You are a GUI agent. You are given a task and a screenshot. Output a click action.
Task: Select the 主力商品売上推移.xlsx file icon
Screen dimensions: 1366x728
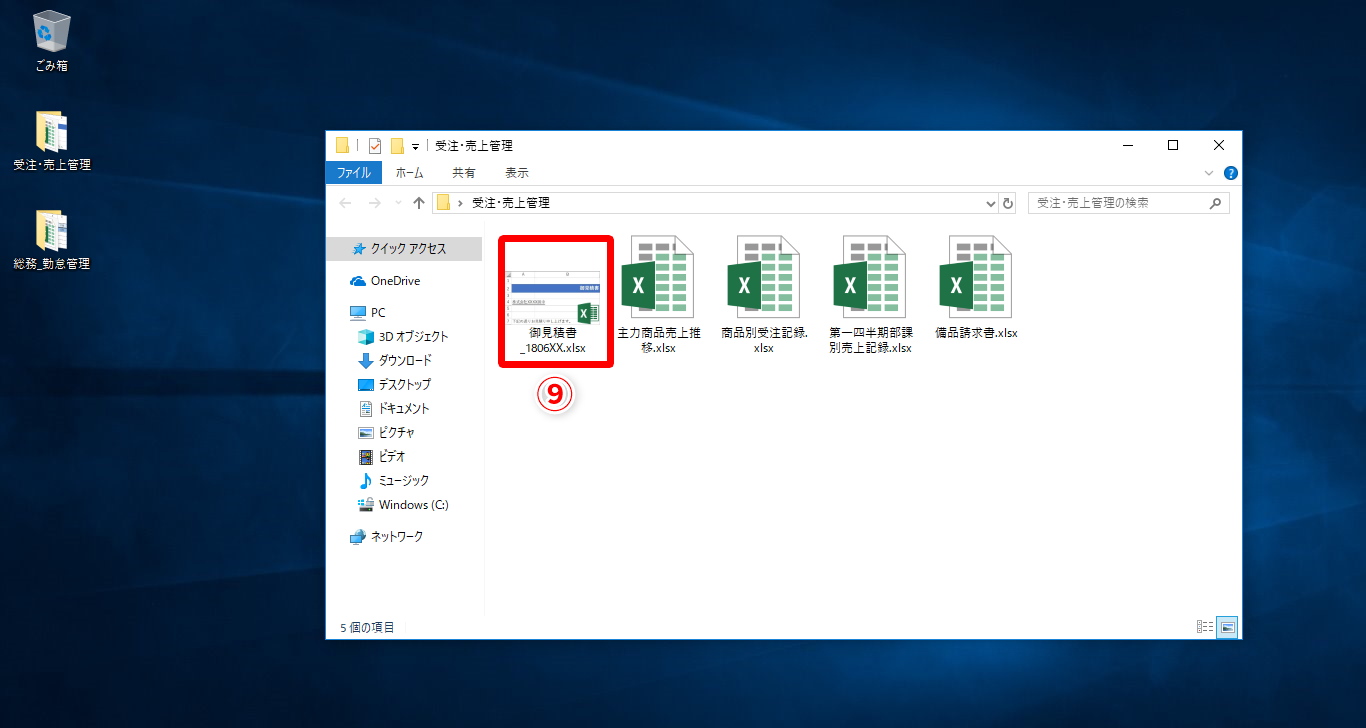(x=658, y=278)
